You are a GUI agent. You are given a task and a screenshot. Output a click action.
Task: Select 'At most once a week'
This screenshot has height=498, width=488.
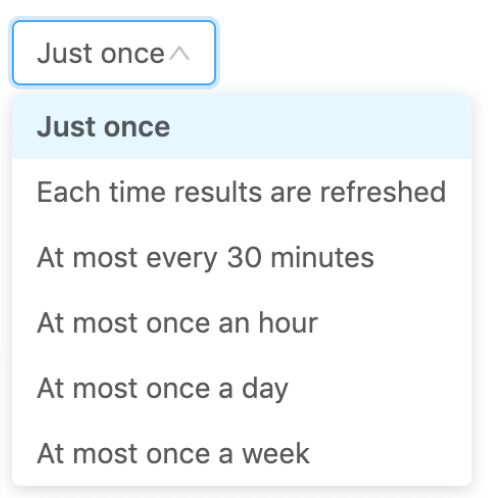242,453
